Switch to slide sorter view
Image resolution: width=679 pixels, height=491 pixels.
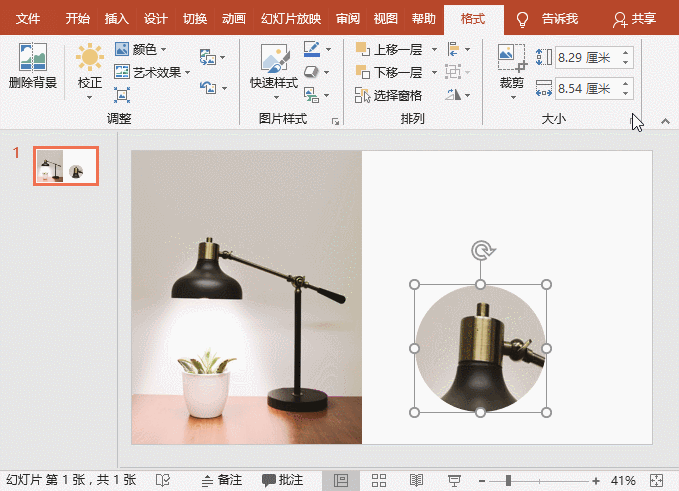[x=379, y=480]
